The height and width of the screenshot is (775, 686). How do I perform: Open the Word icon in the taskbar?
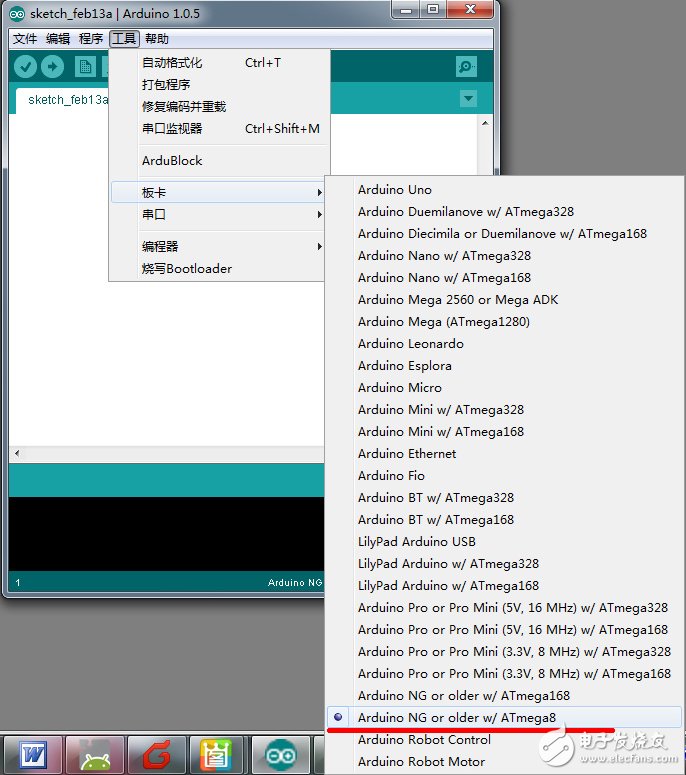tap(33, 755)
